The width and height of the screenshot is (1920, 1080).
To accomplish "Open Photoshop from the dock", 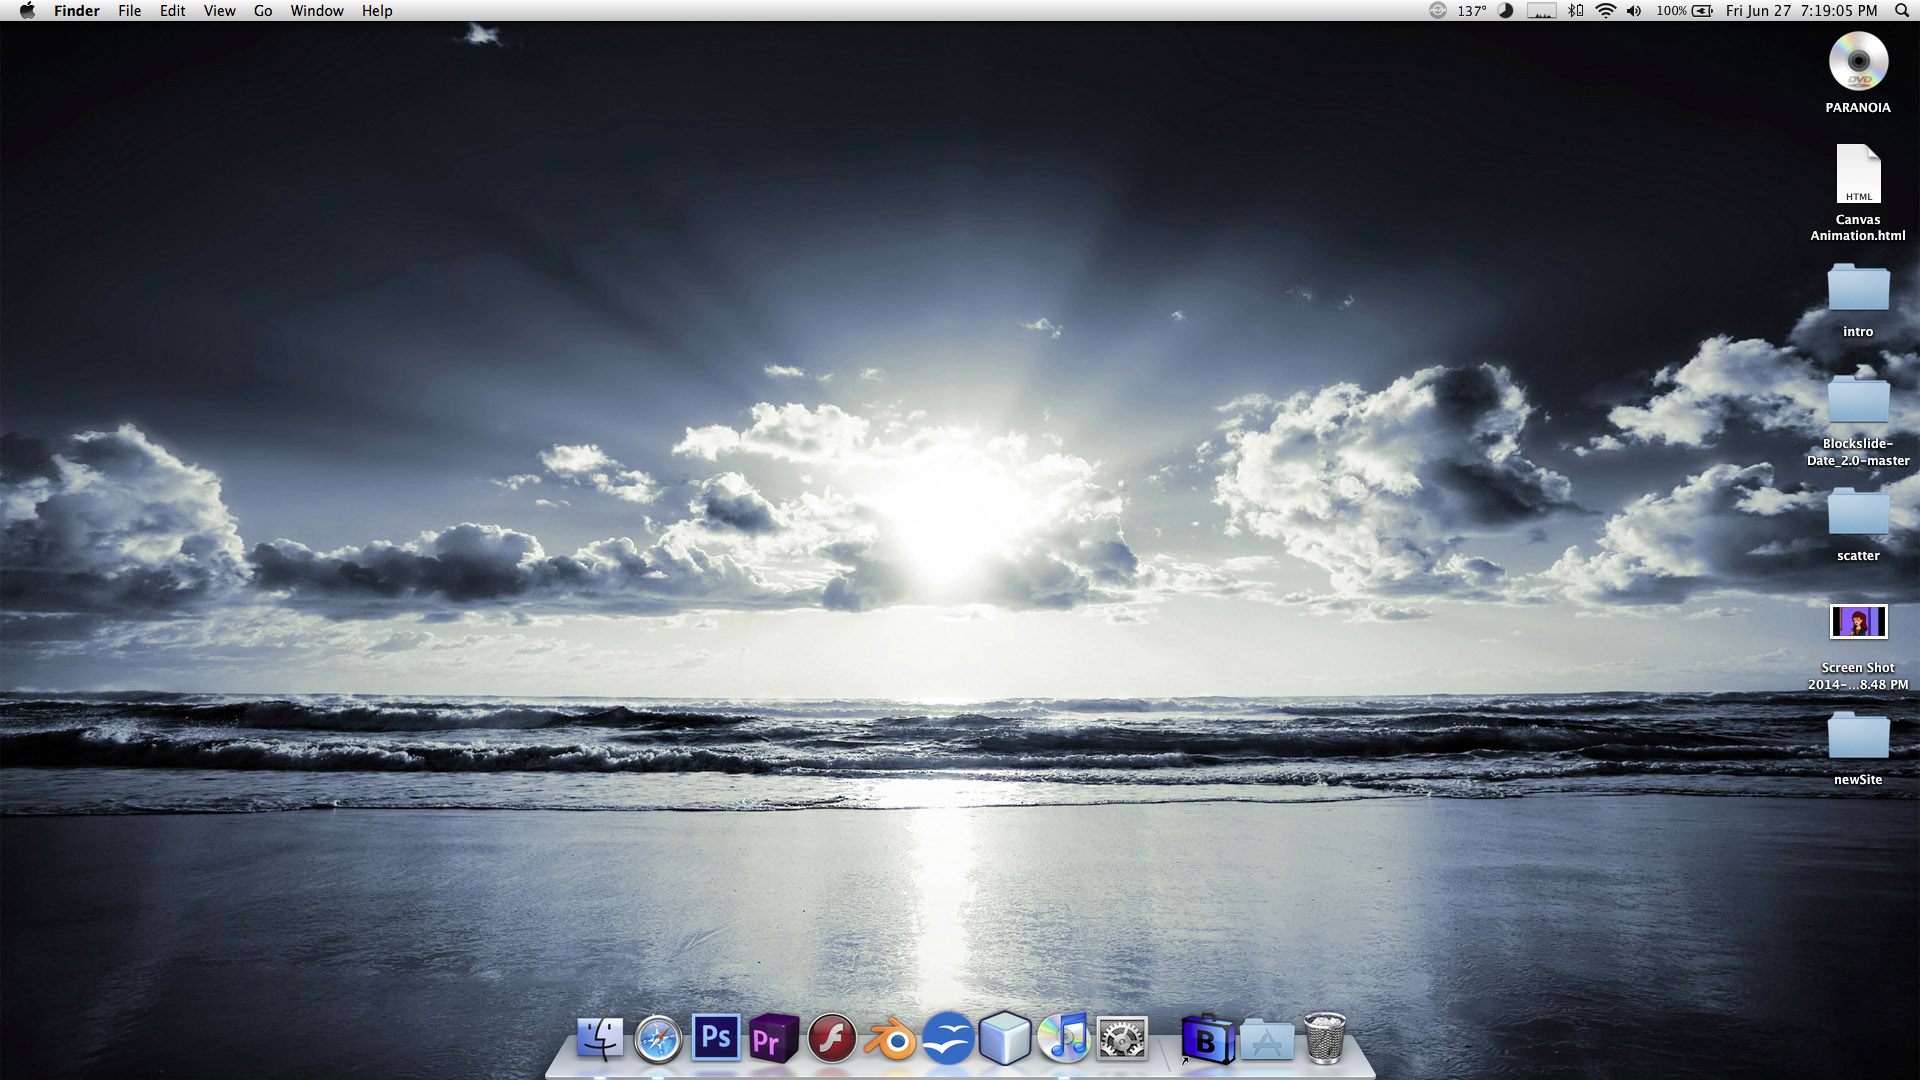I will (716, 1038).
